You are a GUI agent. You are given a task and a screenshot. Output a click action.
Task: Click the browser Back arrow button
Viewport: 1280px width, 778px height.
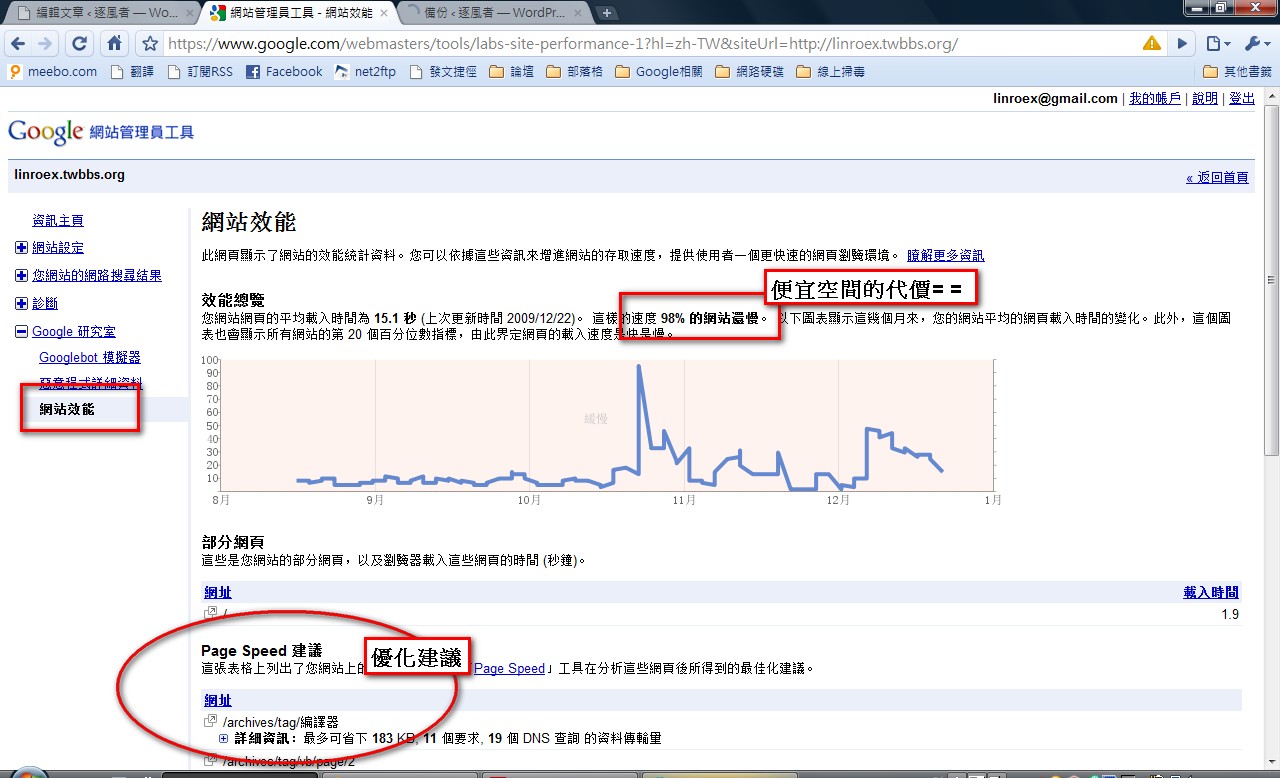tap(18, 44)
